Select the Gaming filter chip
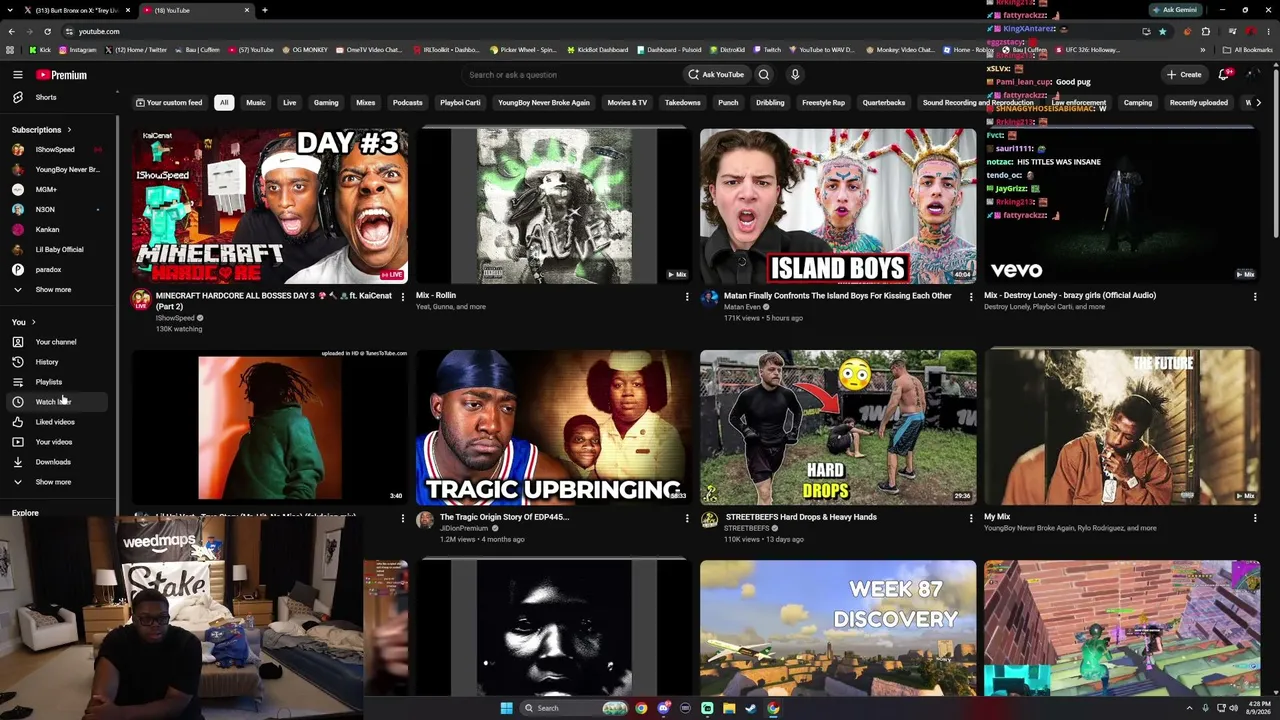 (326, 102)
